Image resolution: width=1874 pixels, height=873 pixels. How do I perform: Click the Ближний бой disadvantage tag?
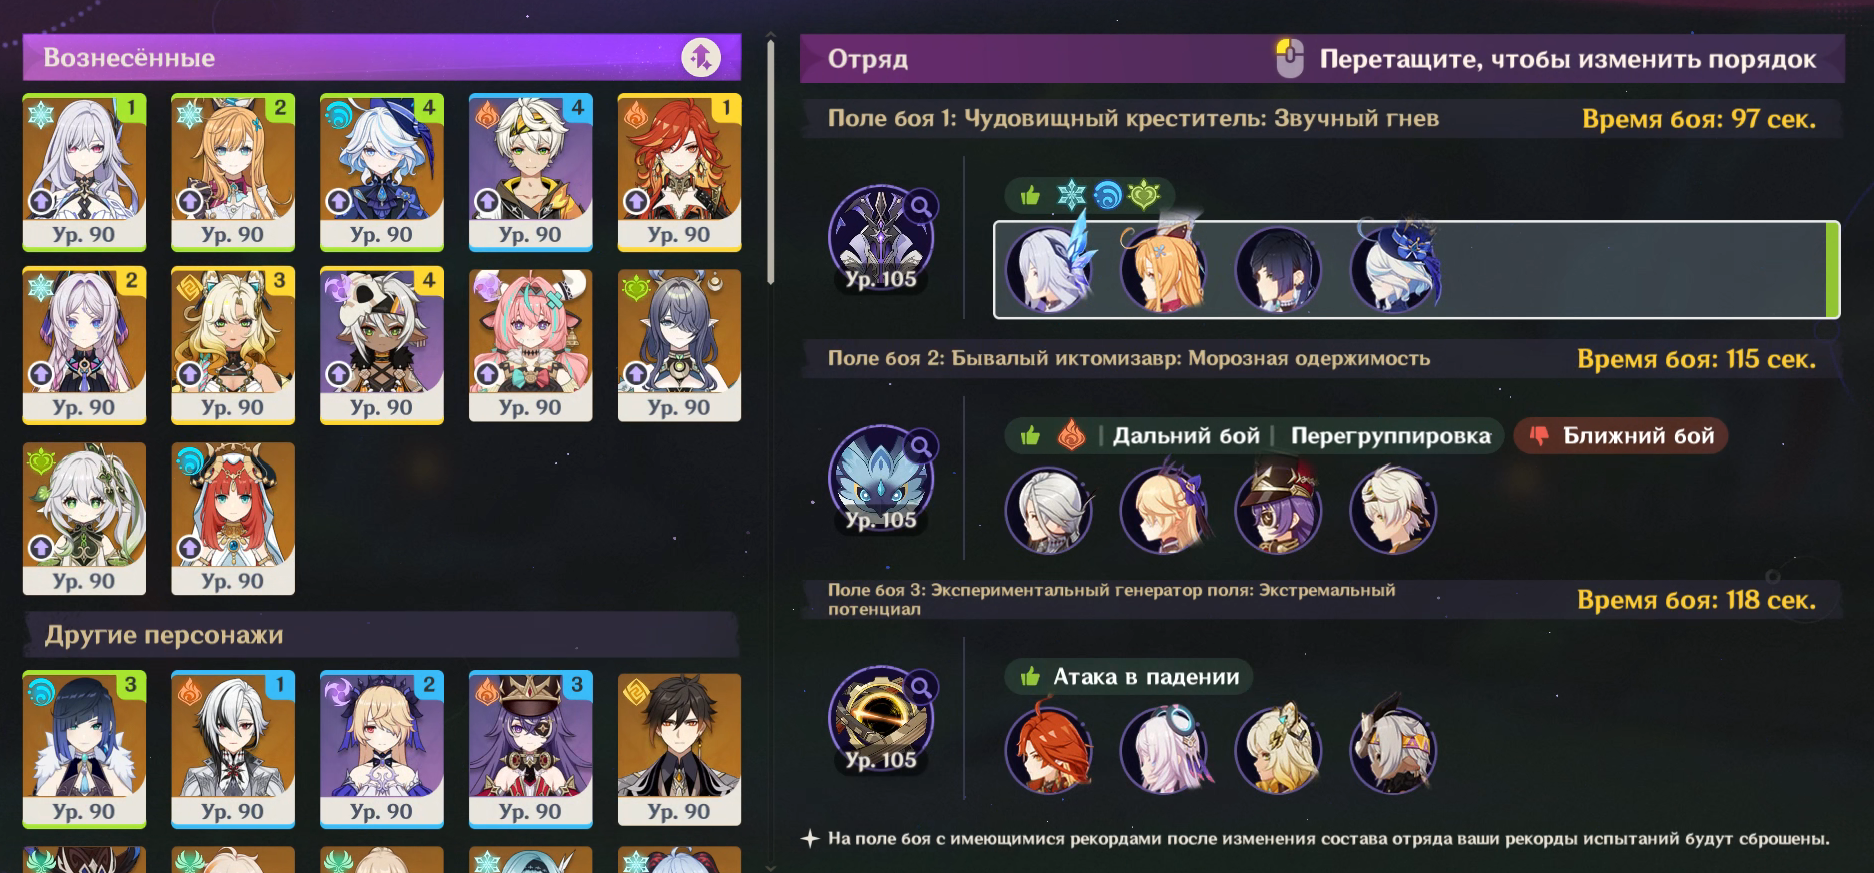1620,436
